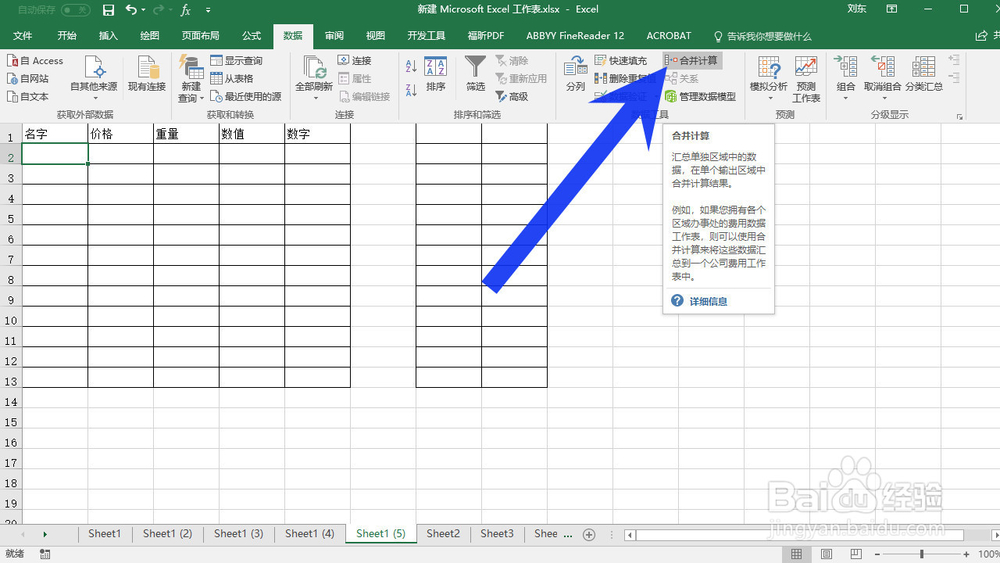Open the 开发工具 ribbon tab

[x=426, y=36]
